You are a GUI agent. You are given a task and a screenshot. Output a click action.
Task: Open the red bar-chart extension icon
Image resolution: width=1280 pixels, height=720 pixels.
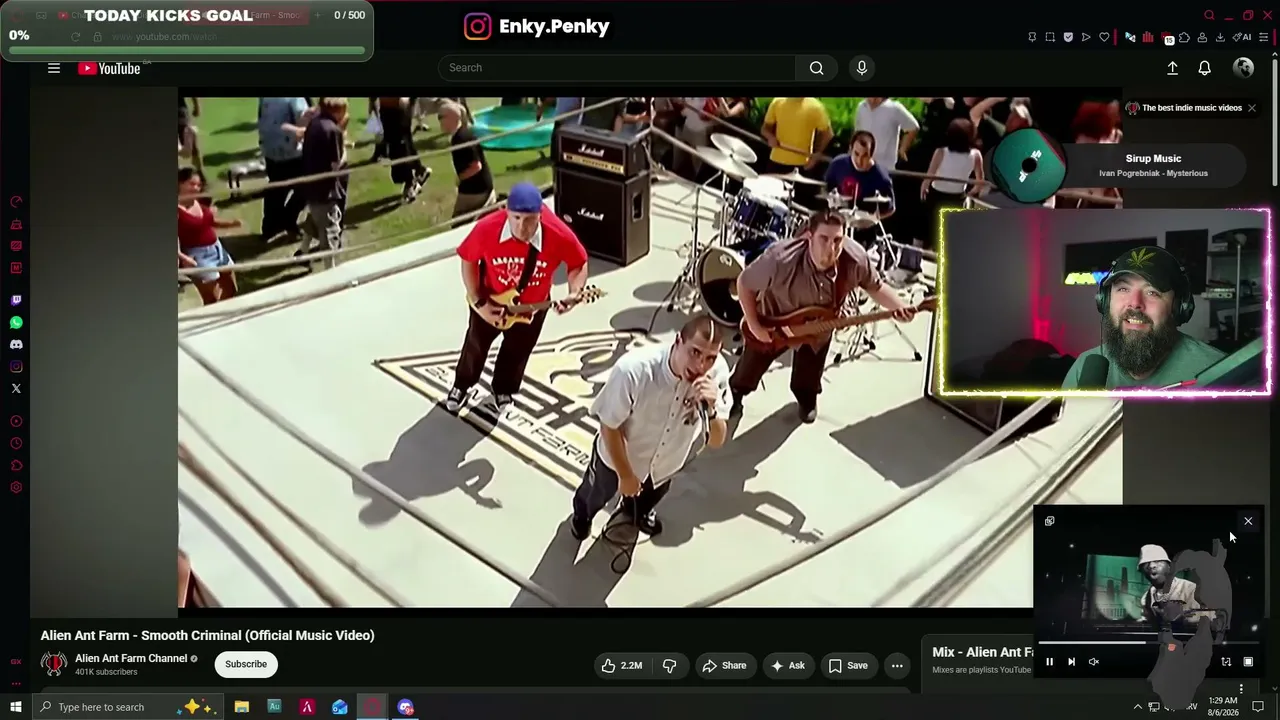point(1148,37)
